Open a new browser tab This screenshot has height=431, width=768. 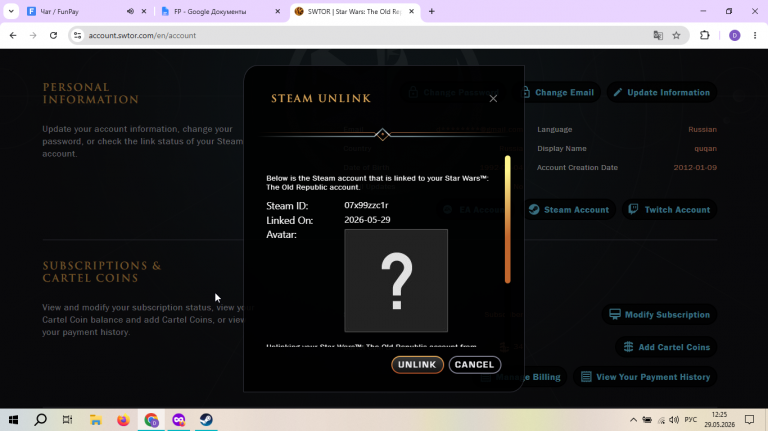432,11
